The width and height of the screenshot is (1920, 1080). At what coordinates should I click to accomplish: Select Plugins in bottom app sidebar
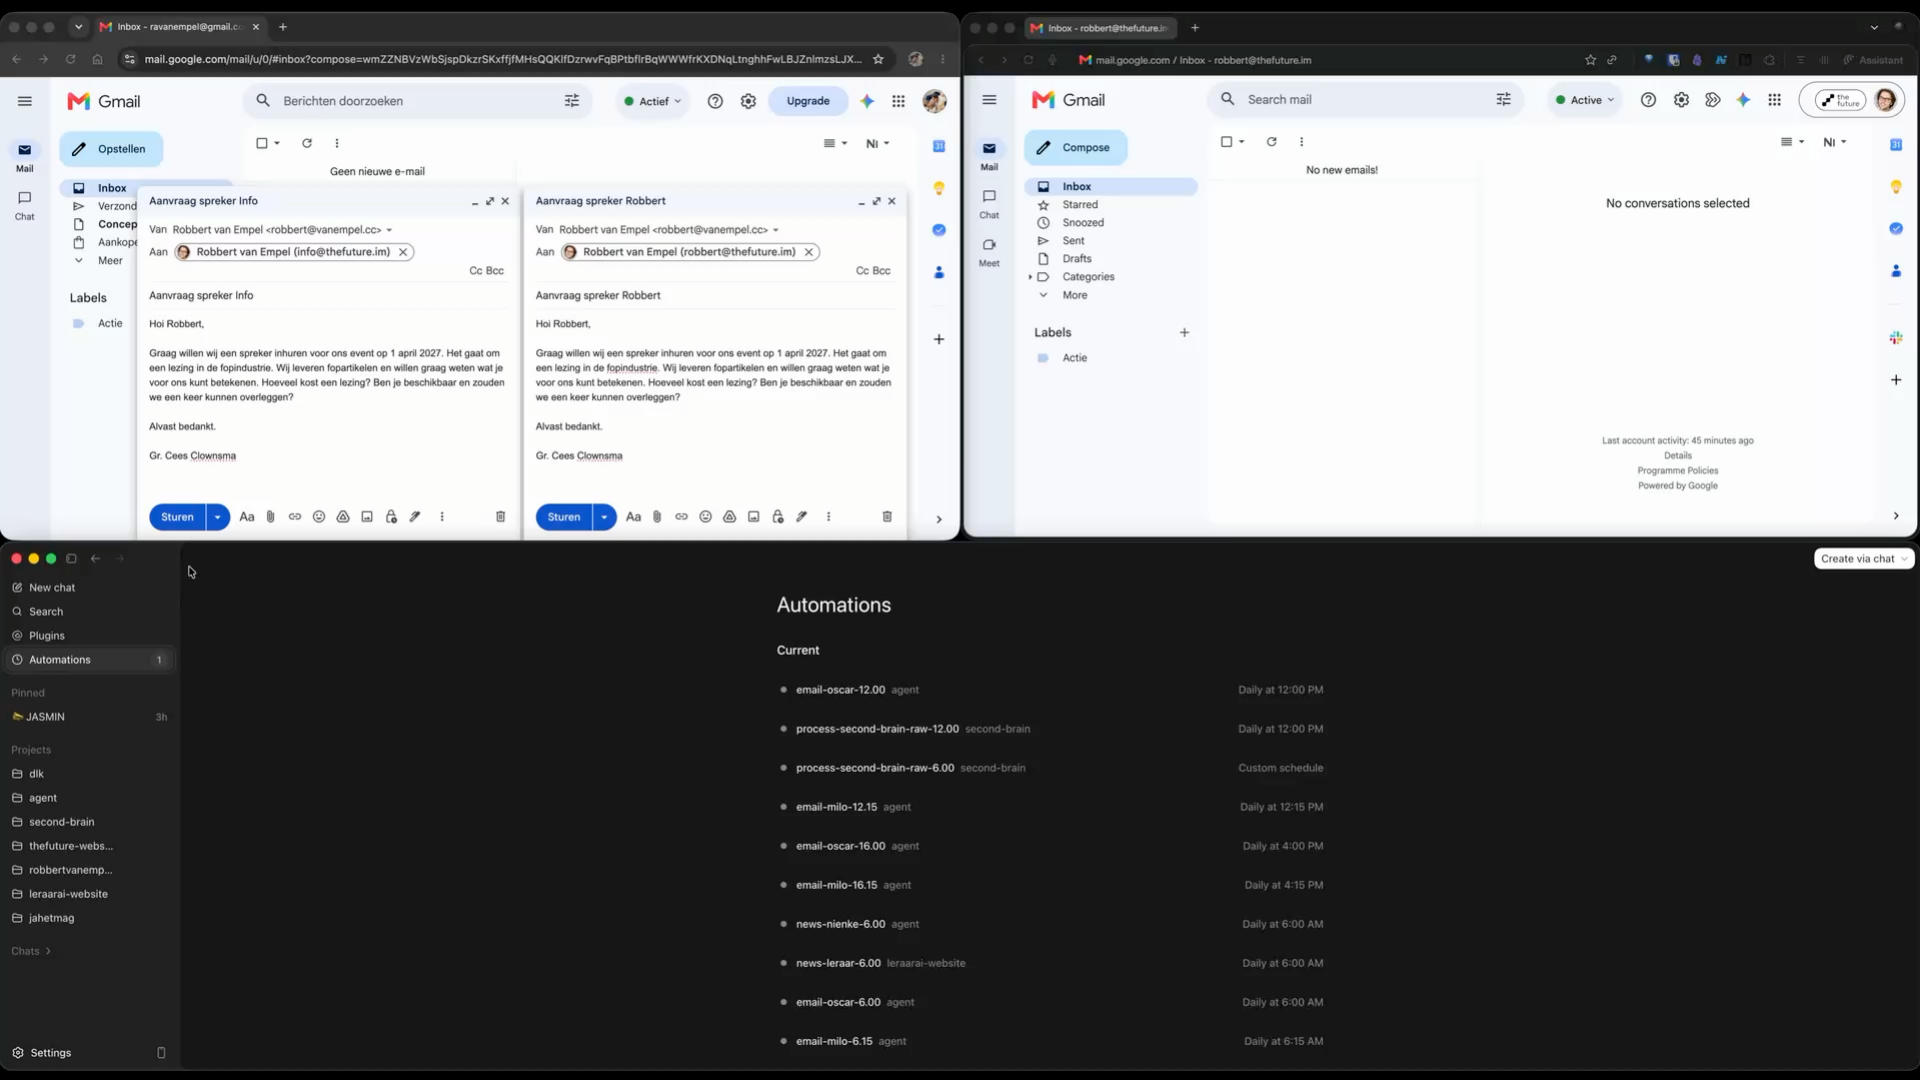coord(89,636)
